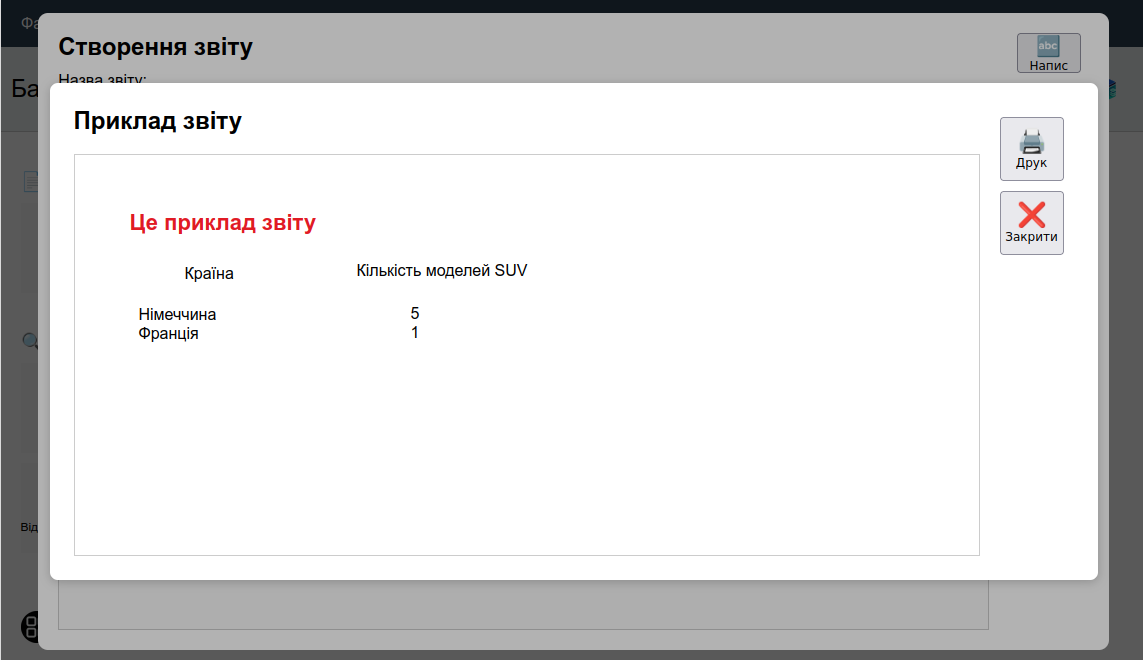The width and height of the screenshot is (1143, 660).
Task: Select the Напис label tool button
Action: 1048,53
